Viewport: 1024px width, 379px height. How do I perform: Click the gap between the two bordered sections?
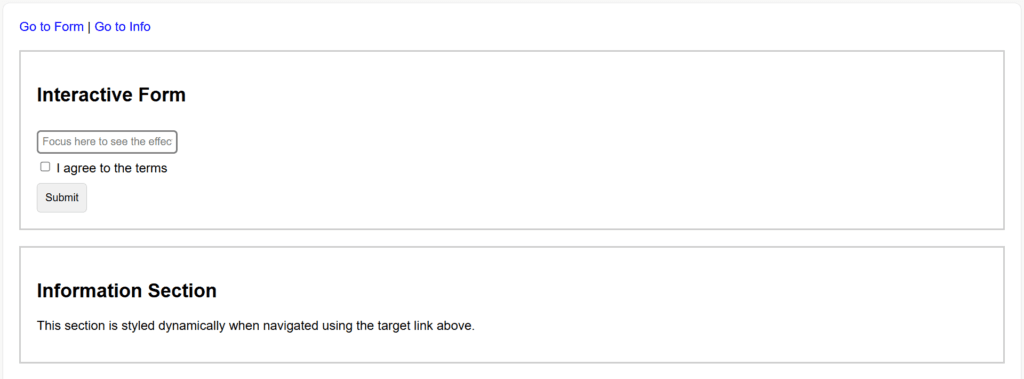[x=512, y=238]
